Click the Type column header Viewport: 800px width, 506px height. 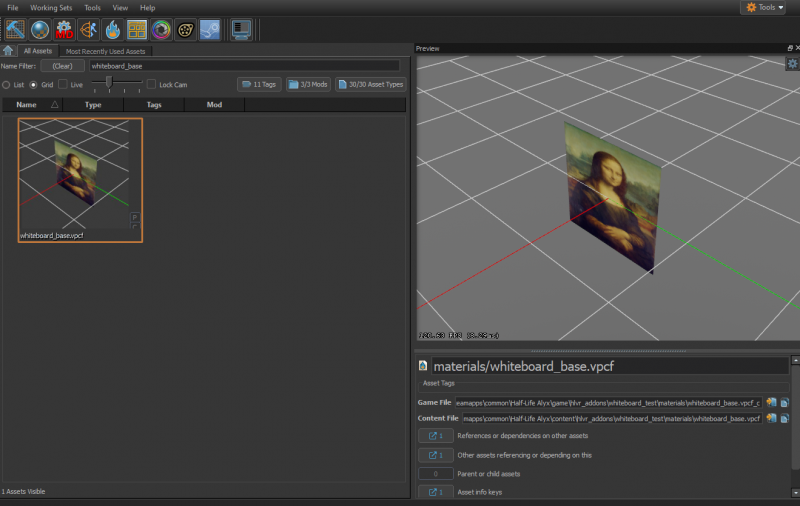click(x=93, y=105)
